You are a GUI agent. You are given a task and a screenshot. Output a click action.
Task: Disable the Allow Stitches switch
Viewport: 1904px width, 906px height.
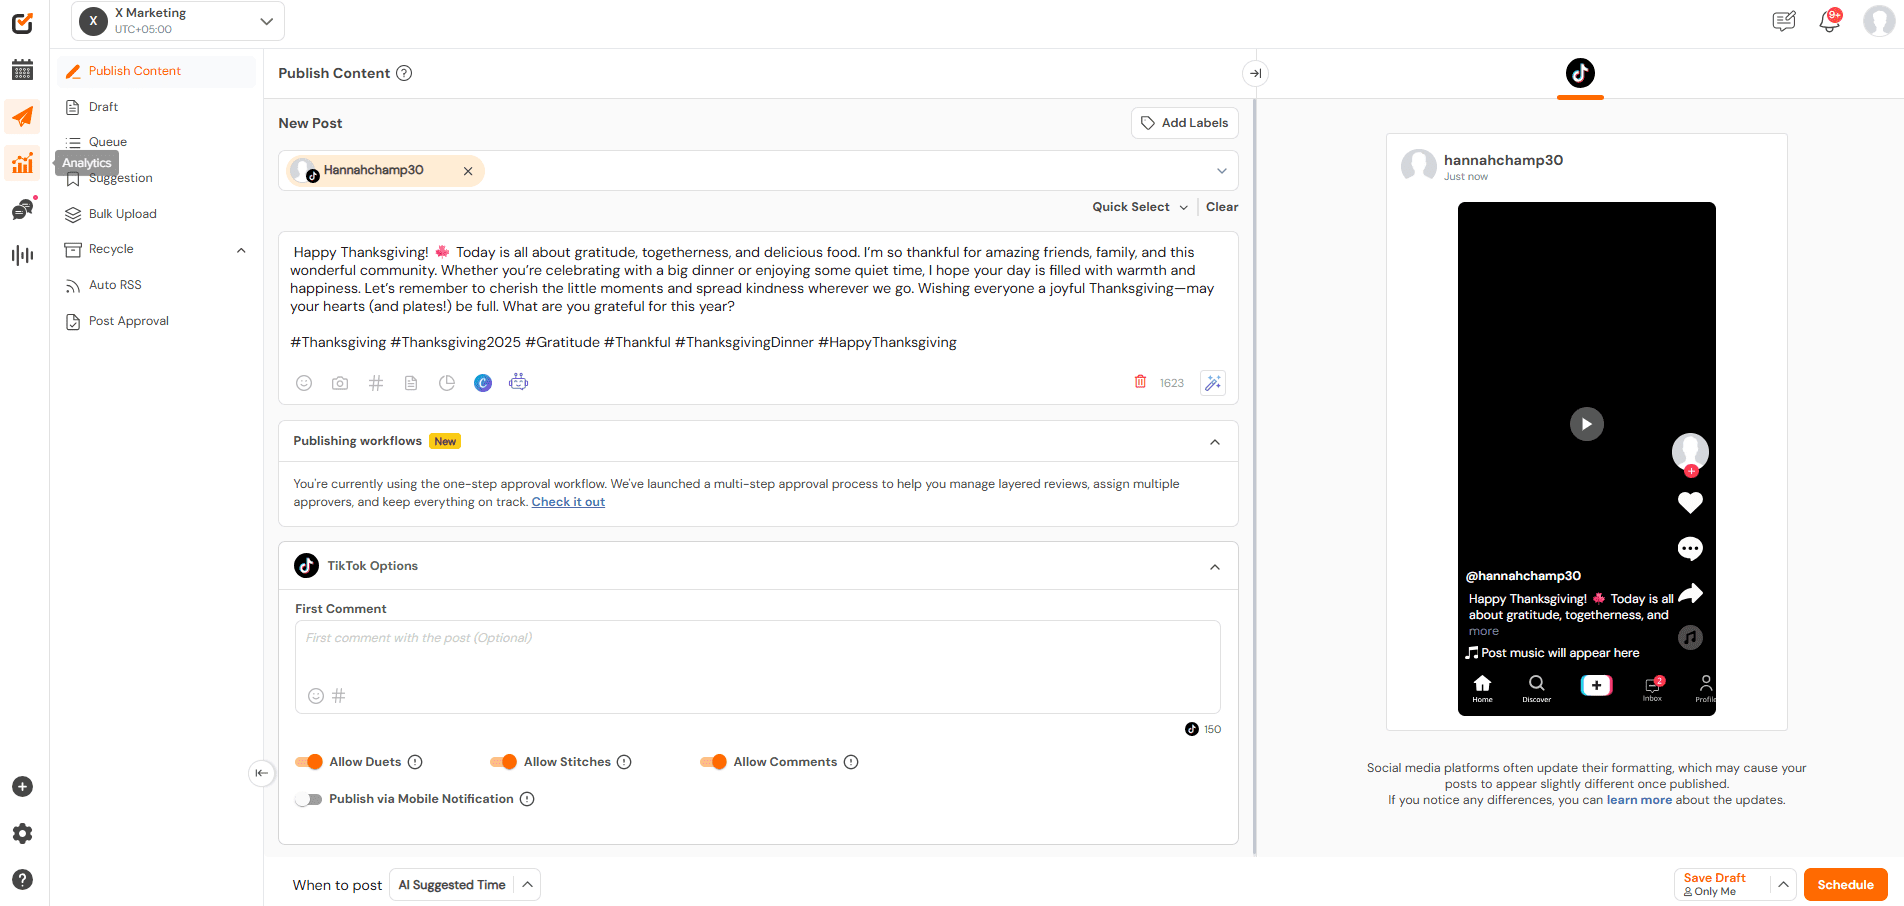point(503,762)
